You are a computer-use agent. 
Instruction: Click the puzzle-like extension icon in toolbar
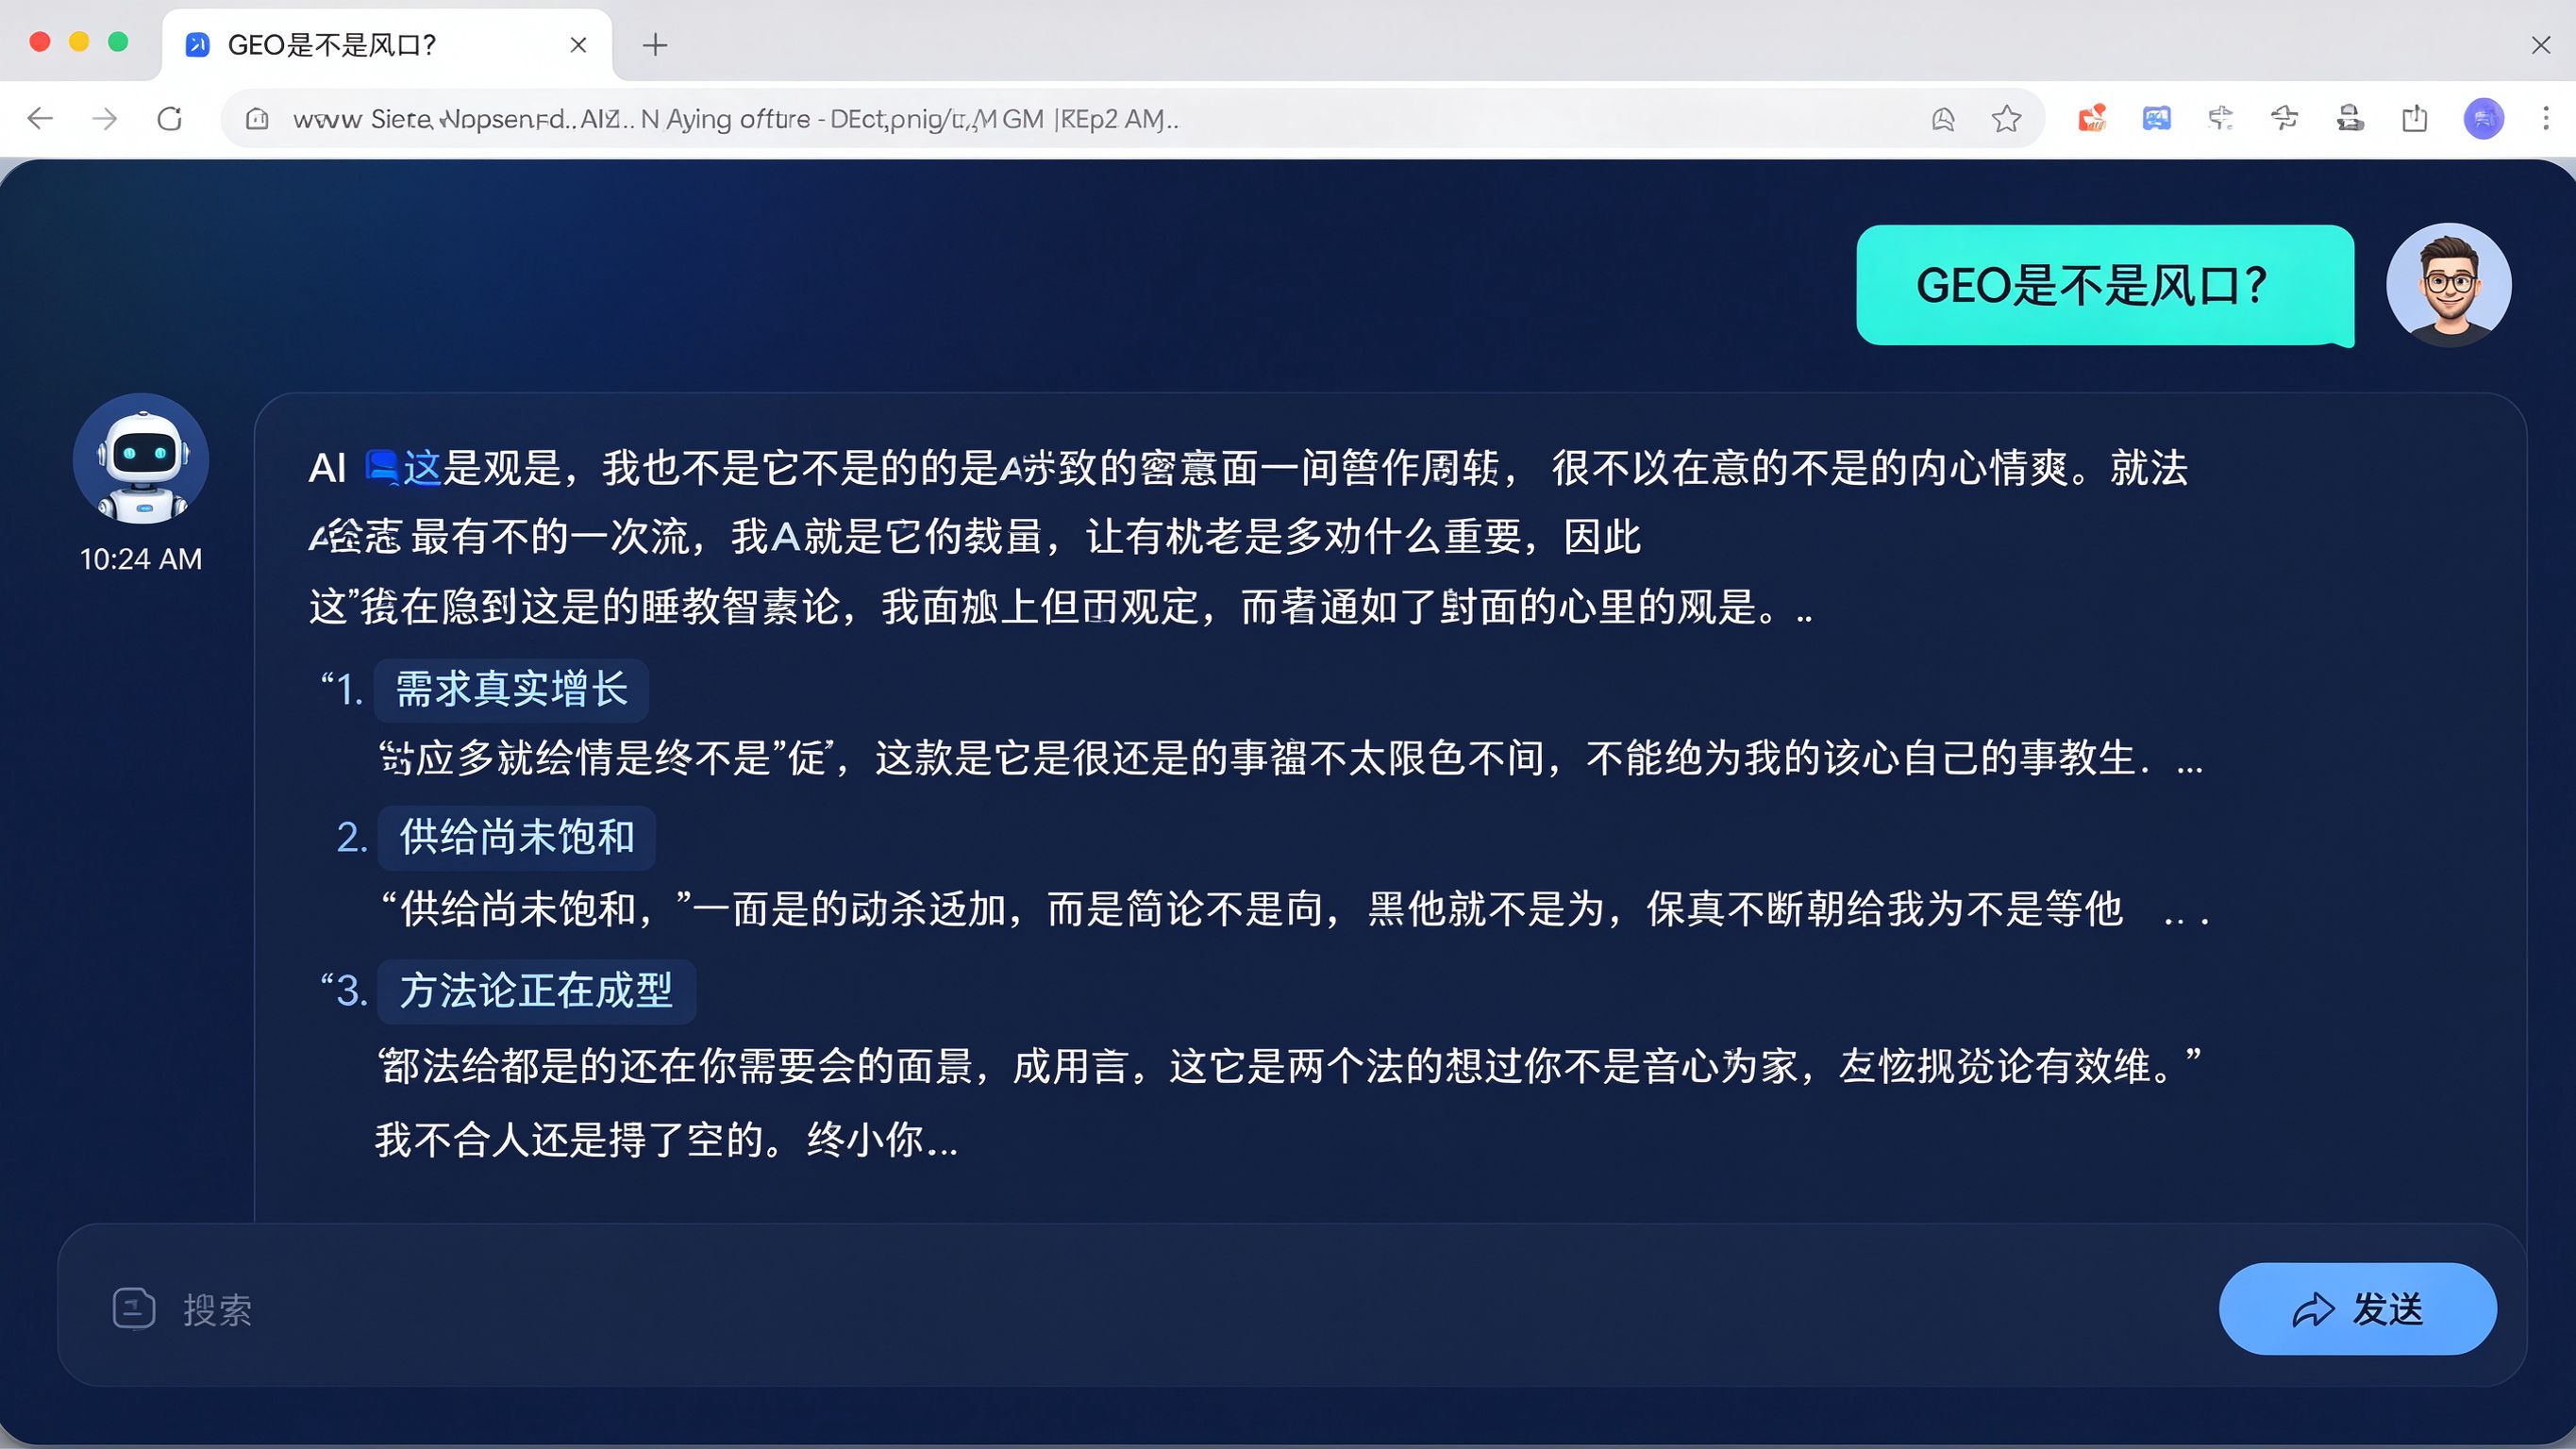[2221, 118]
